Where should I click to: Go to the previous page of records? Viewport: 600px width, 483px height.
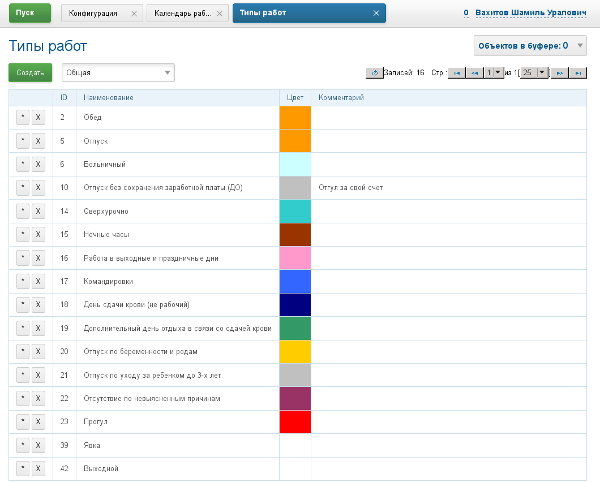pos(474,73)
